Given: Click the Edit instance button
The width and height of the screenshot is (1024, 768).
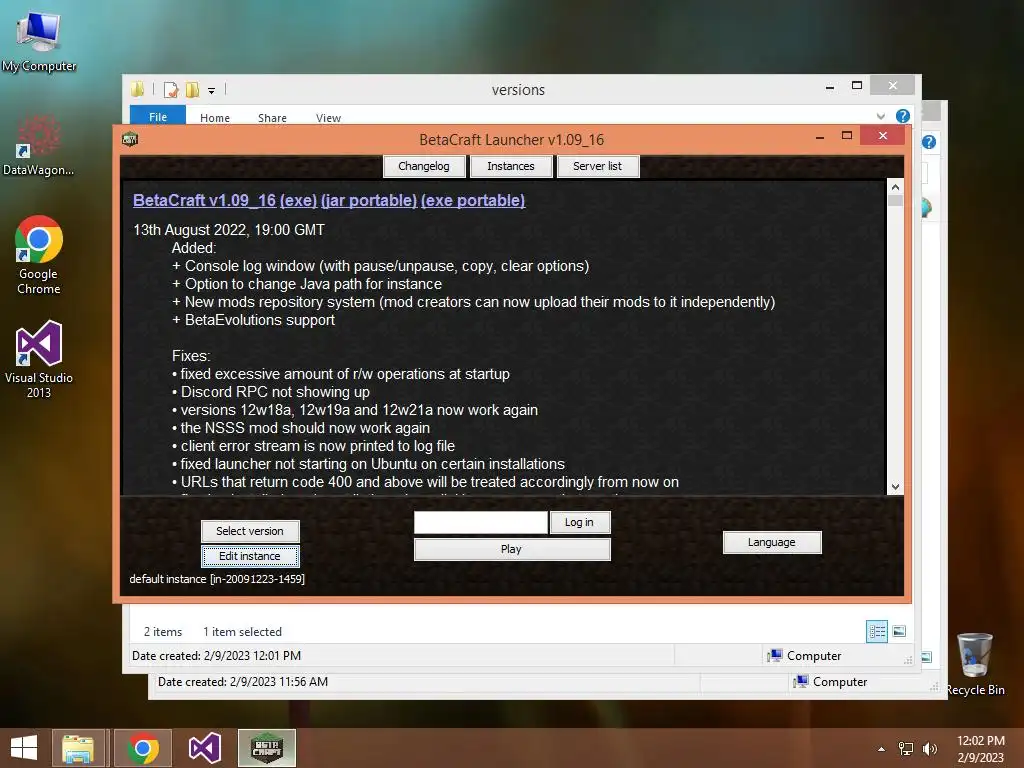Looking at the screenshot, I should pos(250,556).
